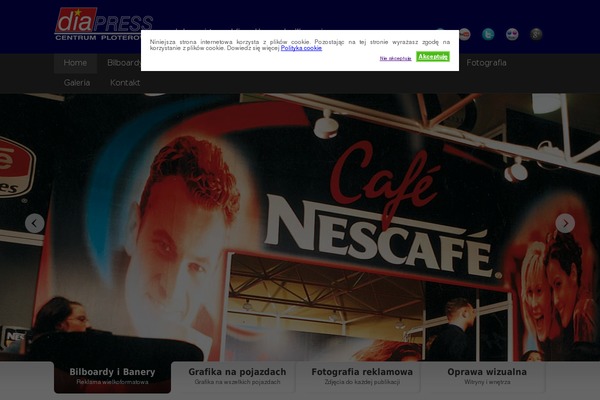Select Bilboardy i Banery slide tab

[112, 377]
